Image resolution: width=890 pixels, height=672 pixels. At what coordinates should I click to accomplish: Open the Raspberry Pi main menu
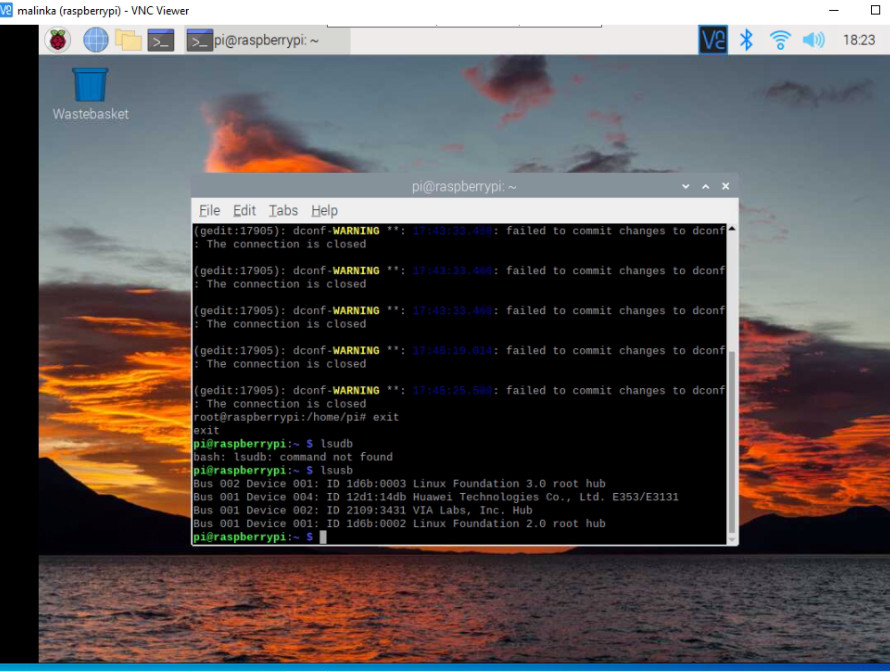tap(58, 40)
